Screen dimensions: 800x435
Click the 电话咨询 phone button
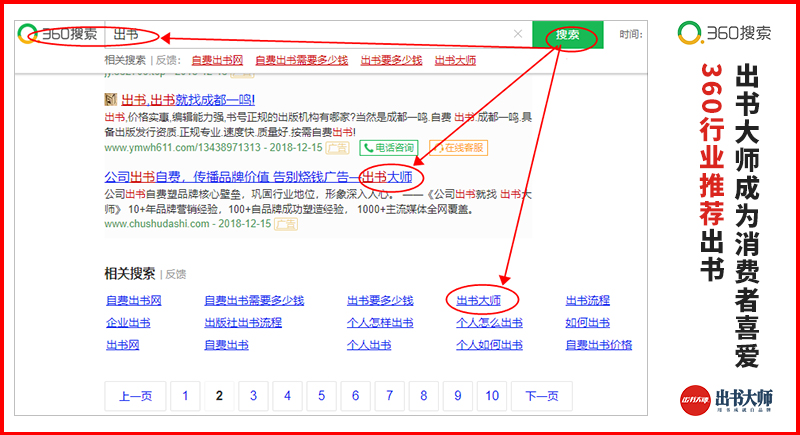point(389,147)
